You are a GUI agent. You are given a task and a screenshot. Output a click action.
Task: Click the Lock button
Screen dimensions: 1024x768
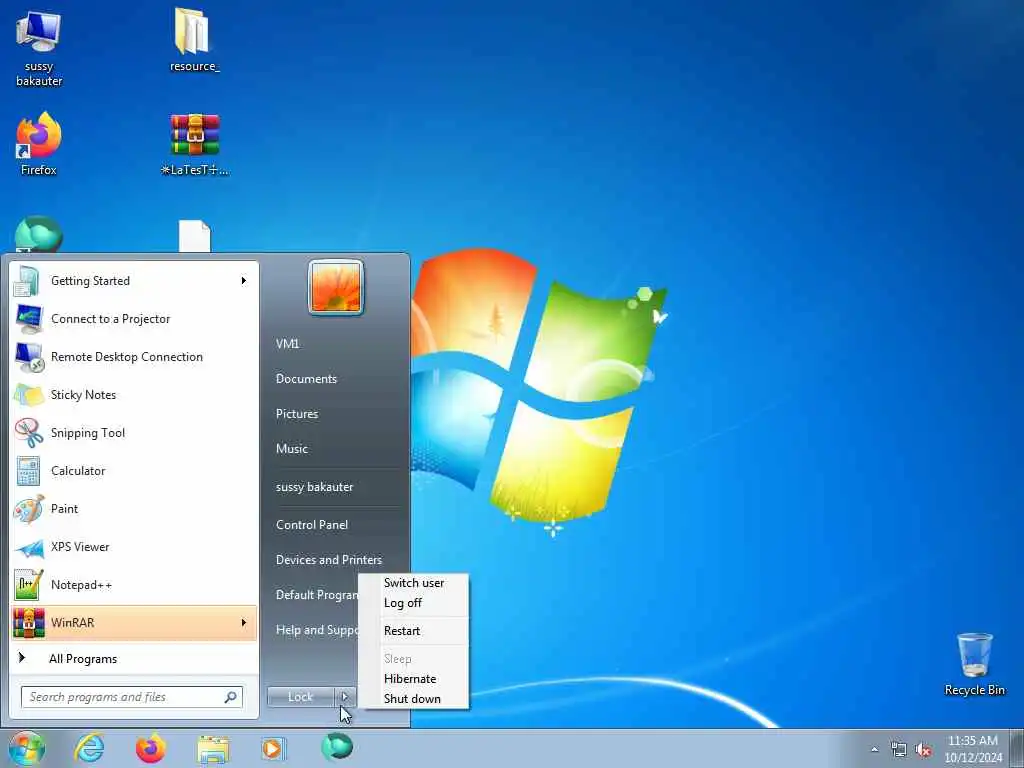pyautogui.click(x=301, y=697)
